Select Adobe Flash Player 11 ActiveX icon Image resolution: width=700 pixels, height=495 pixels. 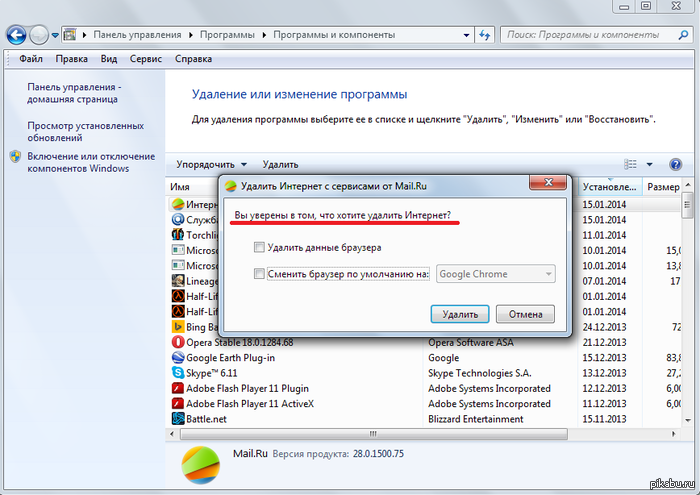(x=178, y=403)
